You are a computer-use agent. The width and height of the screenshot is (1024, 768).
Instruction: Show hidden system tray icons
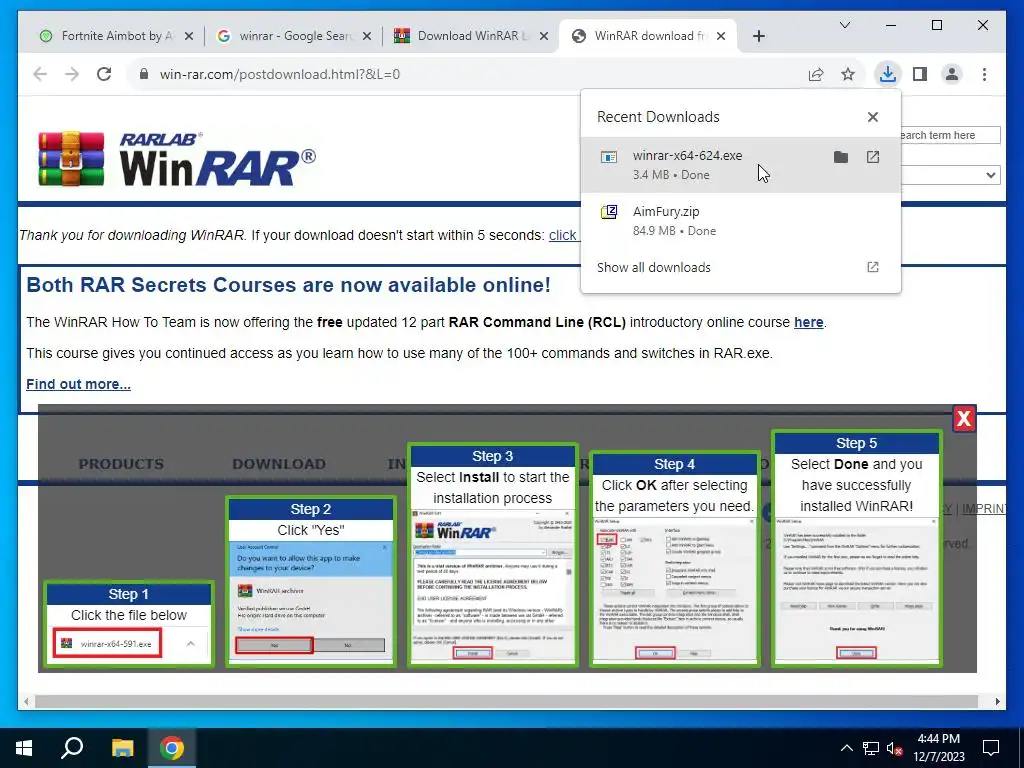pos(846,748)
